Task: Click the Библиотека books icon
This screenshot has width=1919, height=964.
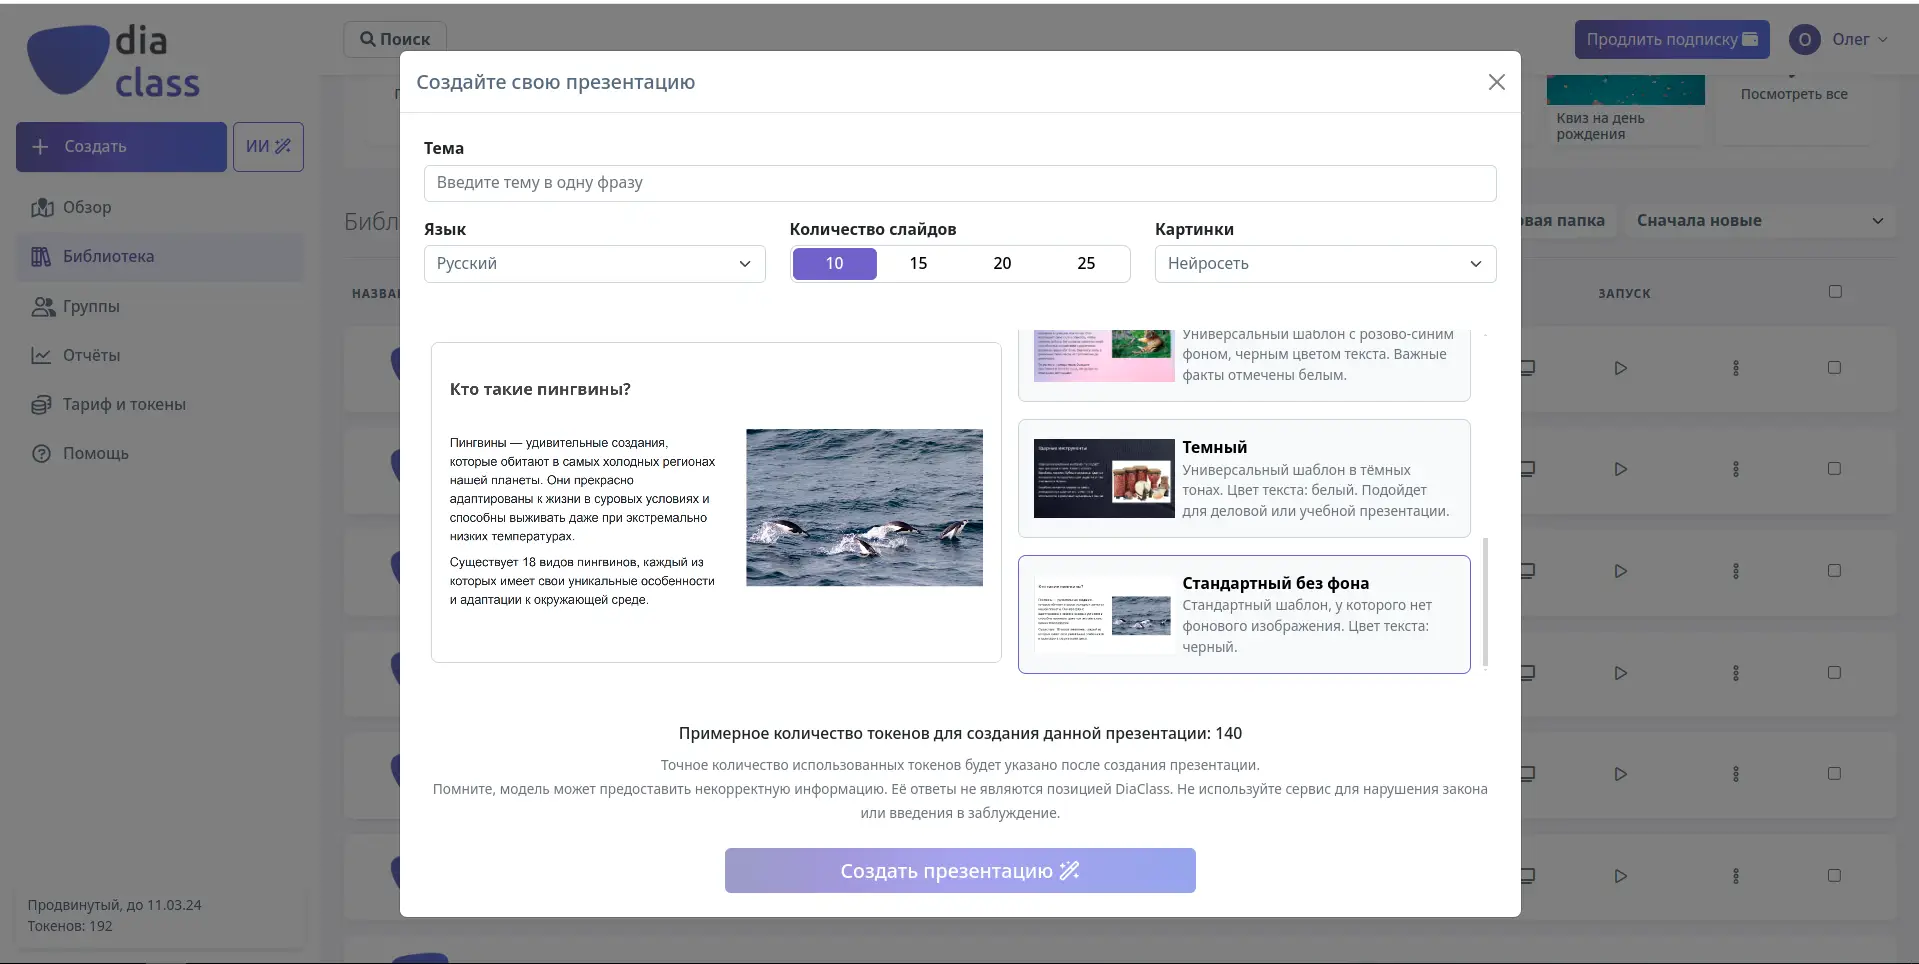Action: [x=41, y=257]
